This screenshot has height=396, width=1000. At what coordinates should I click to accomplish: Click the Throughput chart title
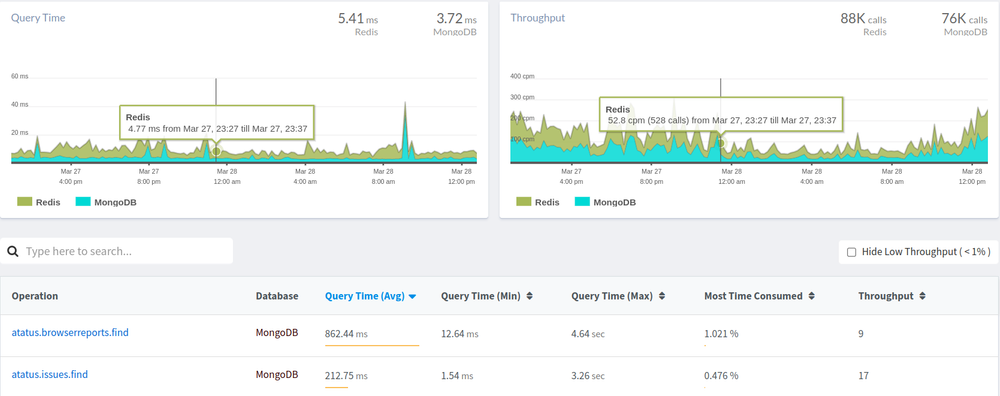pyautogui.click(x=538, y=18)
